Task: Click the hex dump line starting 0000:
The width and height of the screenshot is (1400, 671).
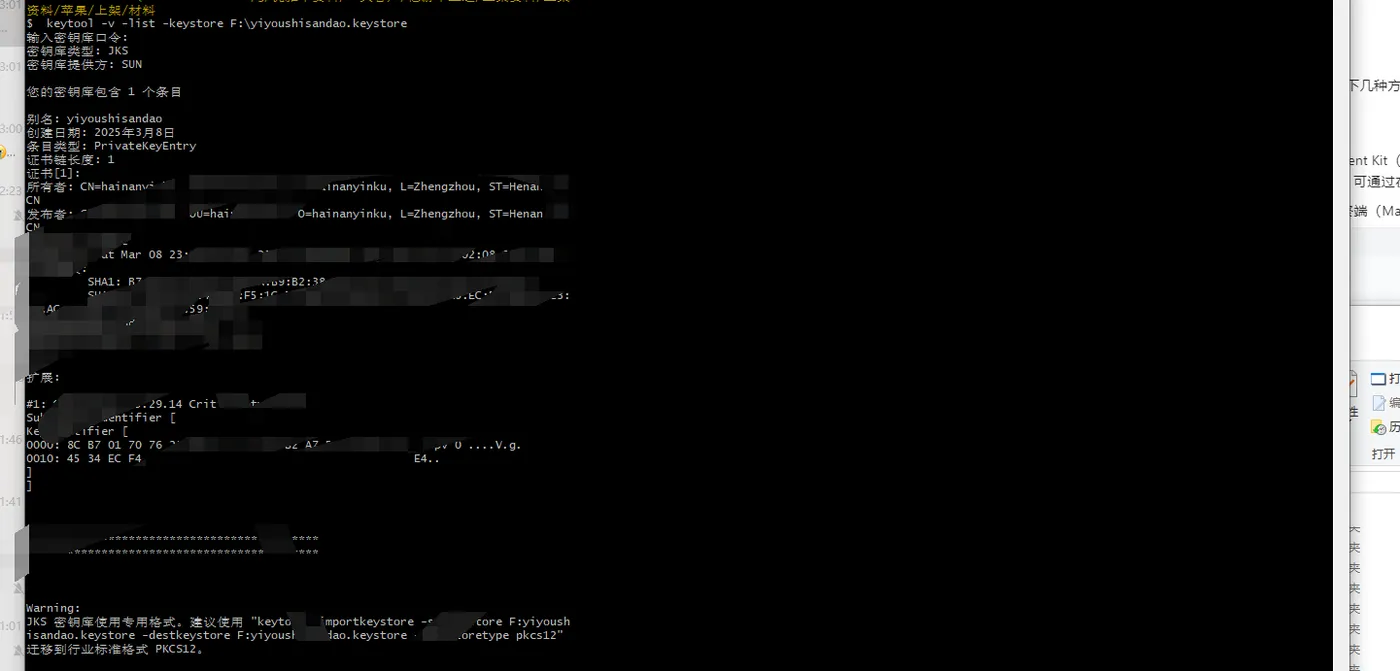Action: tap(274, 445)
